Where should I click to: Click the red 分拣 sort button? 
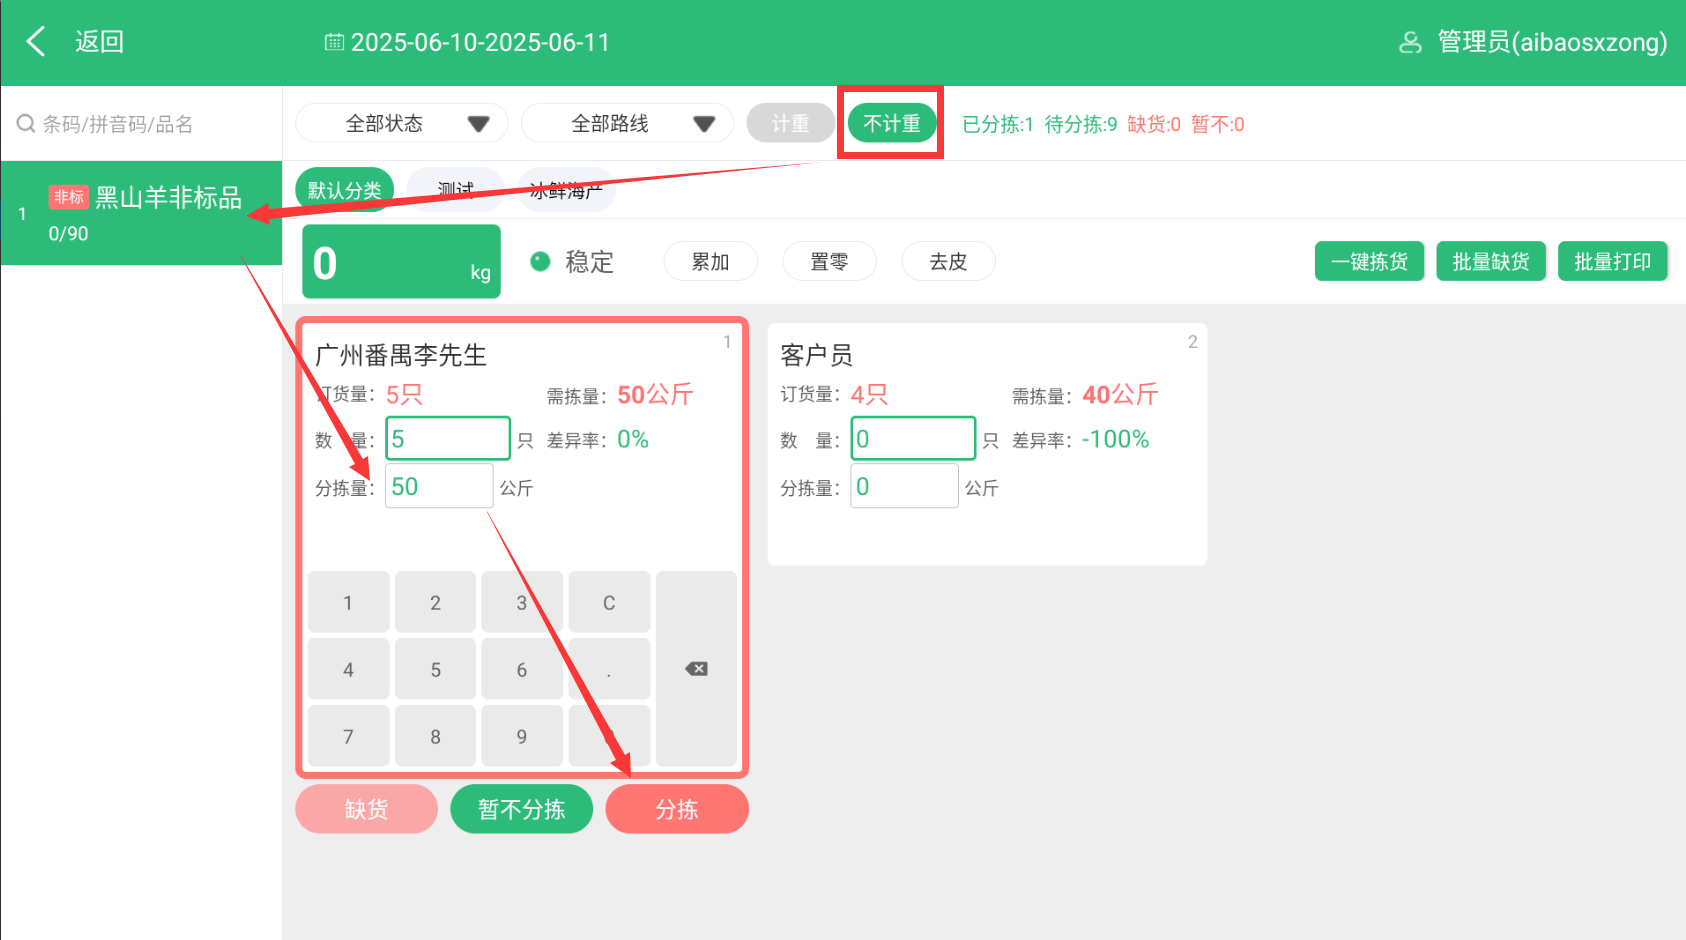coord(676,809)
